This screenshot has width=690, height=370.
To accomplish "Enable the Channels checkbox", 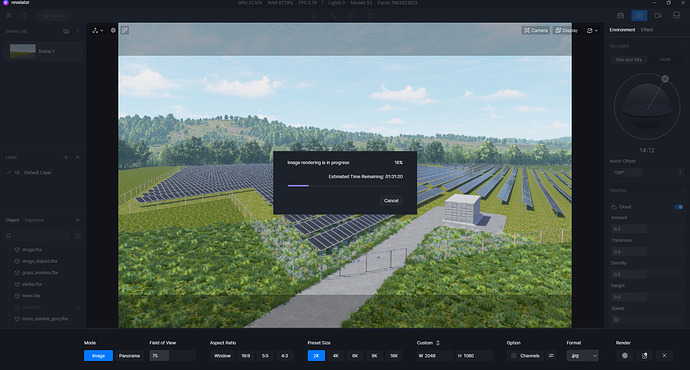I will click(x=514, y=355).
